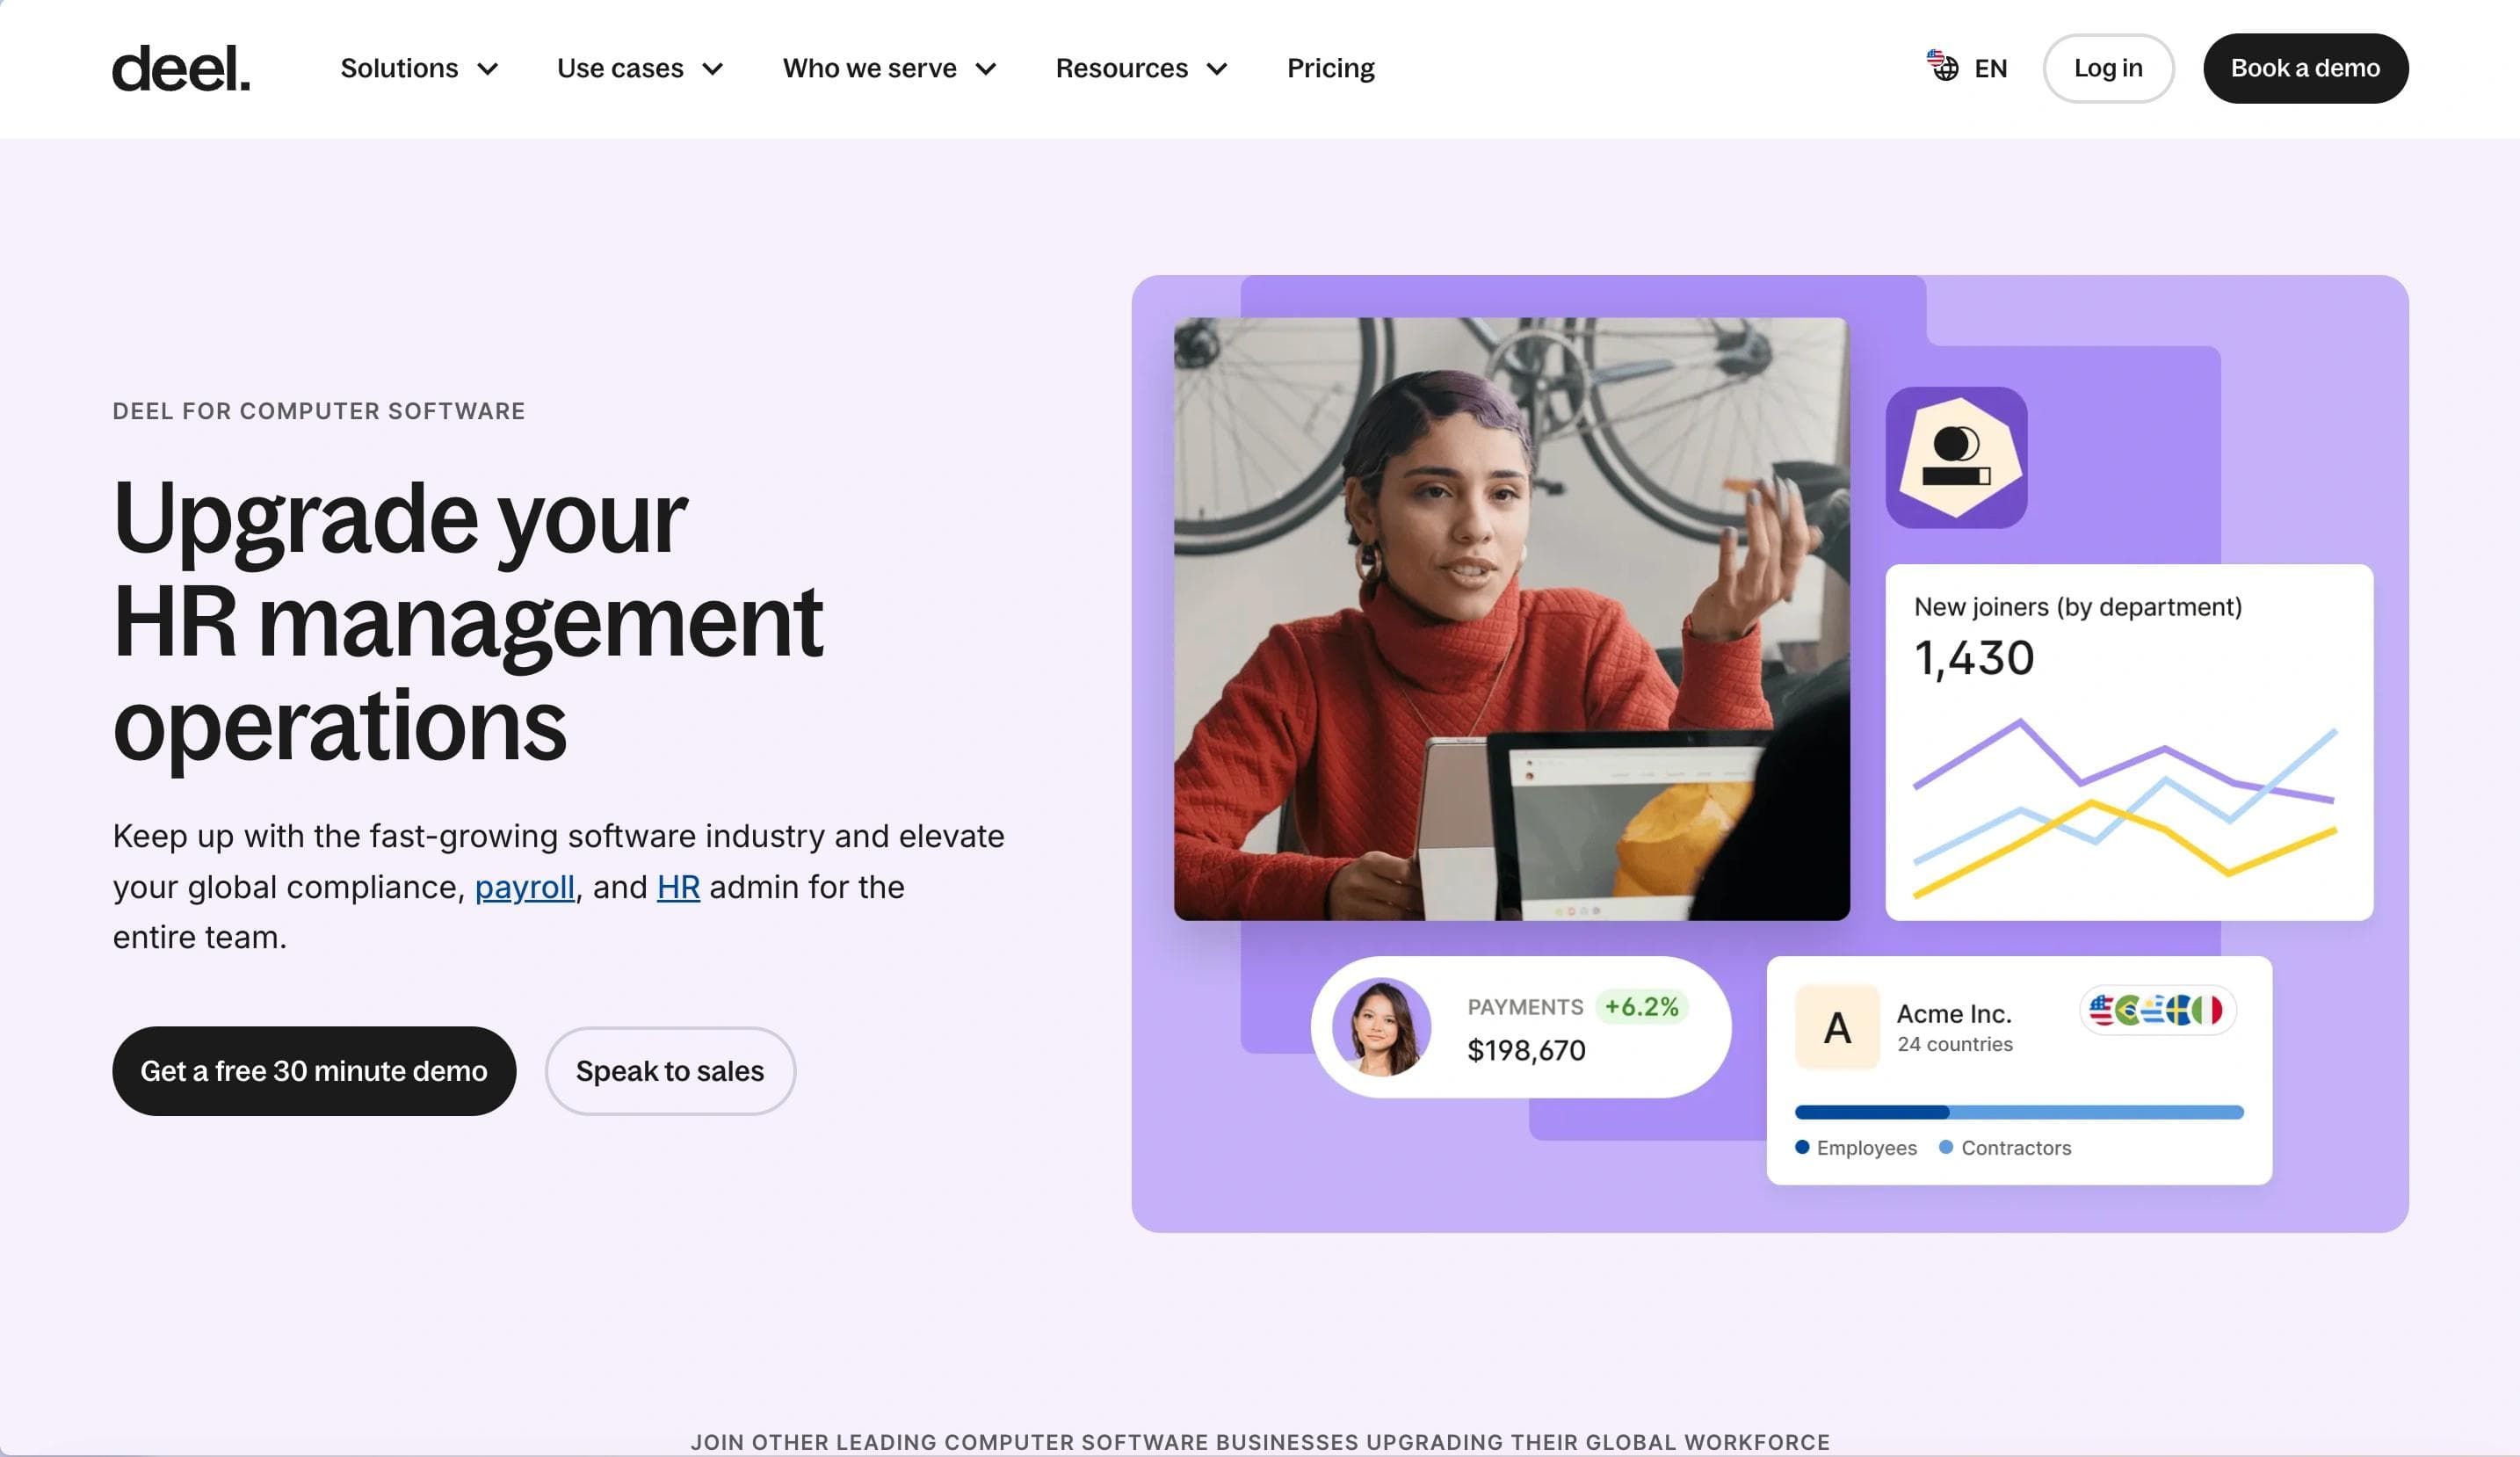Click the Acme Inc. letter A avatar
This screenshot has height=1457, width=2520.
[1837, 1027]
